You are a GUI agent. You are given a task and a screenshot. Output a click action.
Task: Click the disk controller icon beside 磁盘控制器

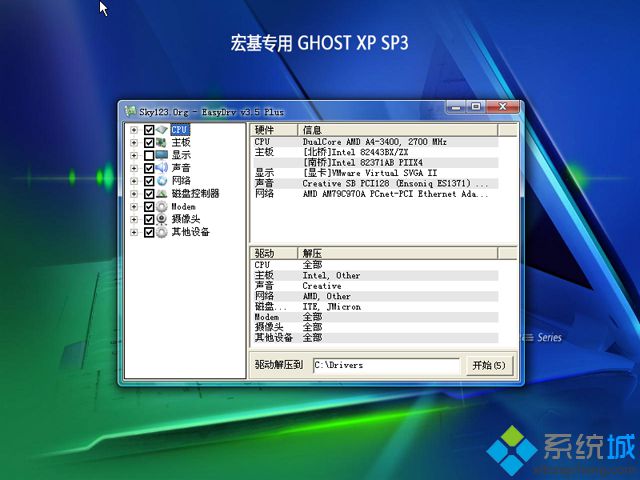click(162, 193)
